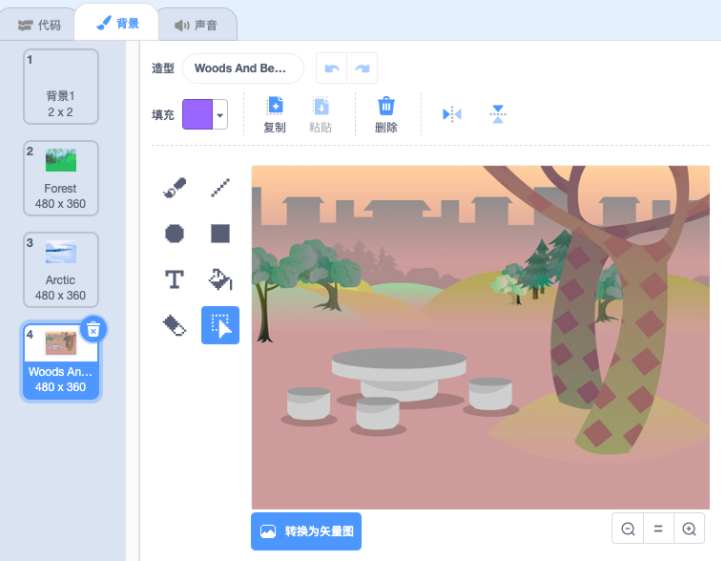Edit the costume name field
Viewport: 721px width, 561px height.
(243, 68)
